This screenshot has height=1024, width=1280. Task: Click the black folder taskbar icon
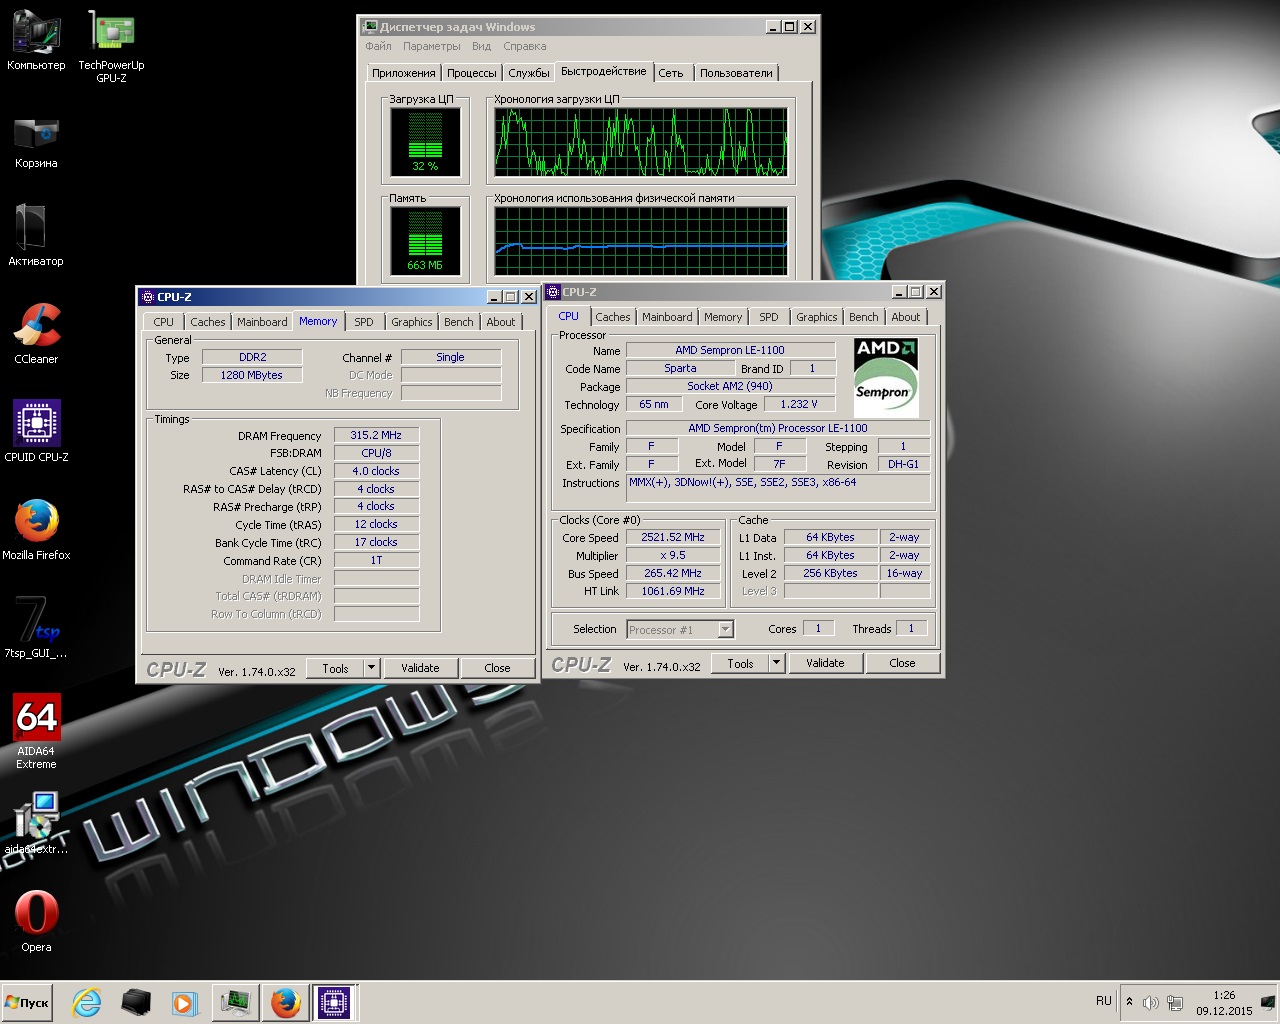point(136,1003)
